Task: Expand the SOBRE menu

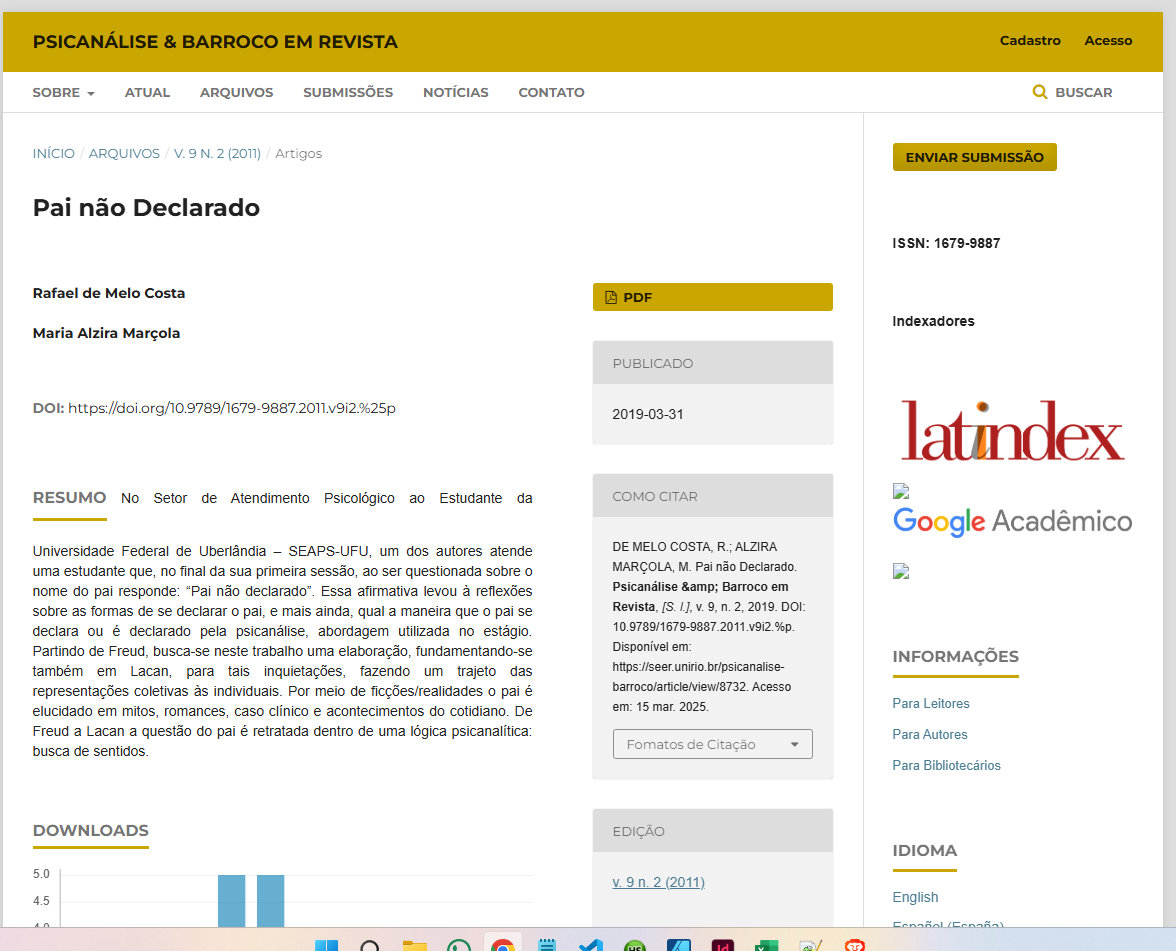Action: (64, 92)
